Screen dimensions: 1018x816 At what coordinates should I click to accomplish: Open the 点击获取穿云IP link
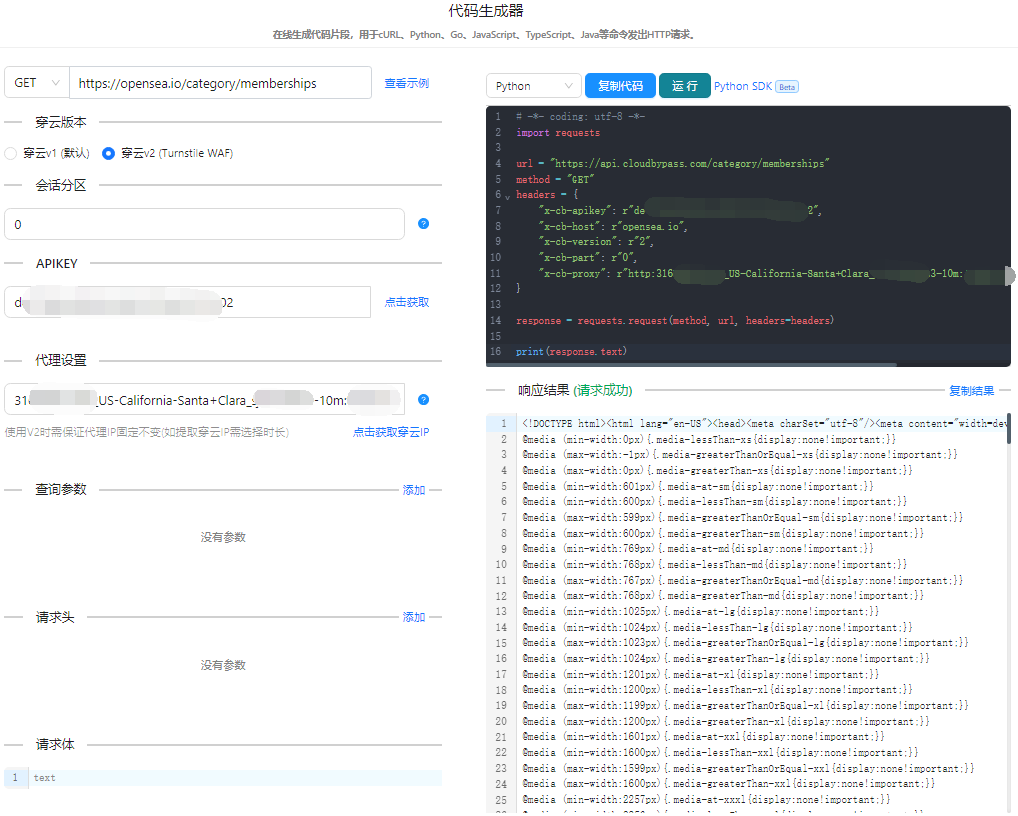(391, 432)
